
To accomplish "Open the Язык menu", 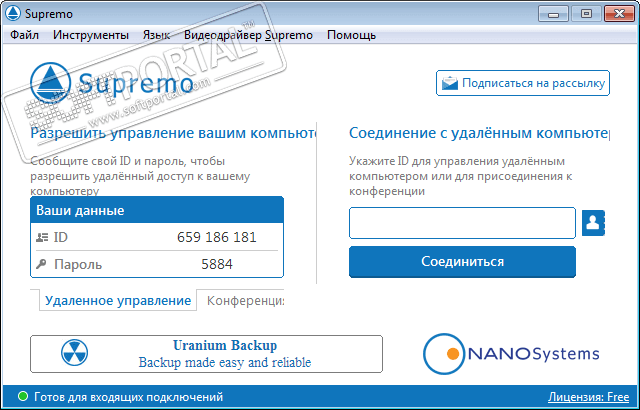I will click(x=156, y=35).
